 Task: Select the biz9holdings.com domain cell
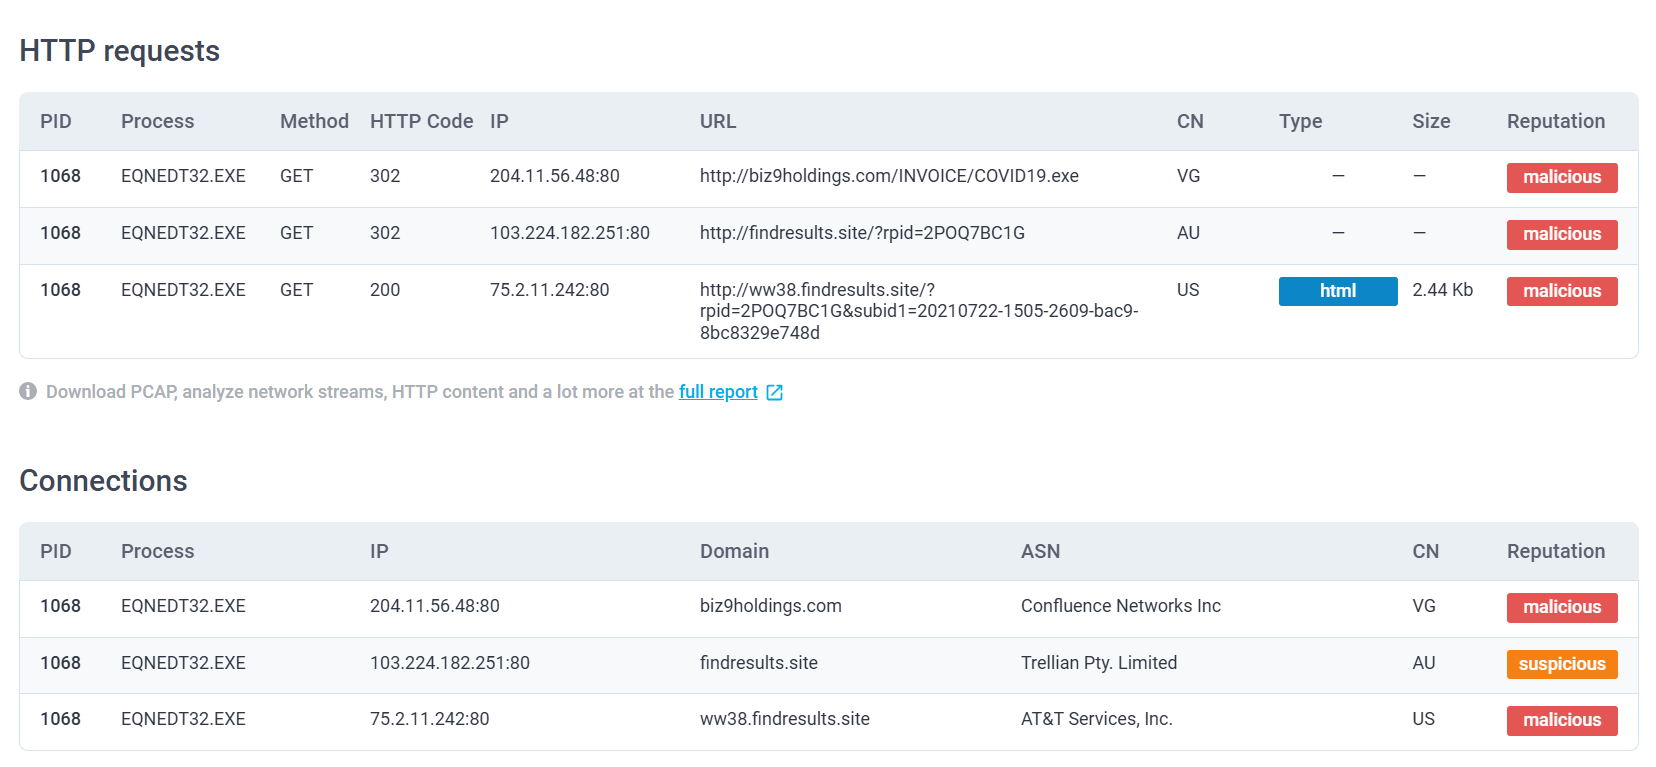point(770,606)
